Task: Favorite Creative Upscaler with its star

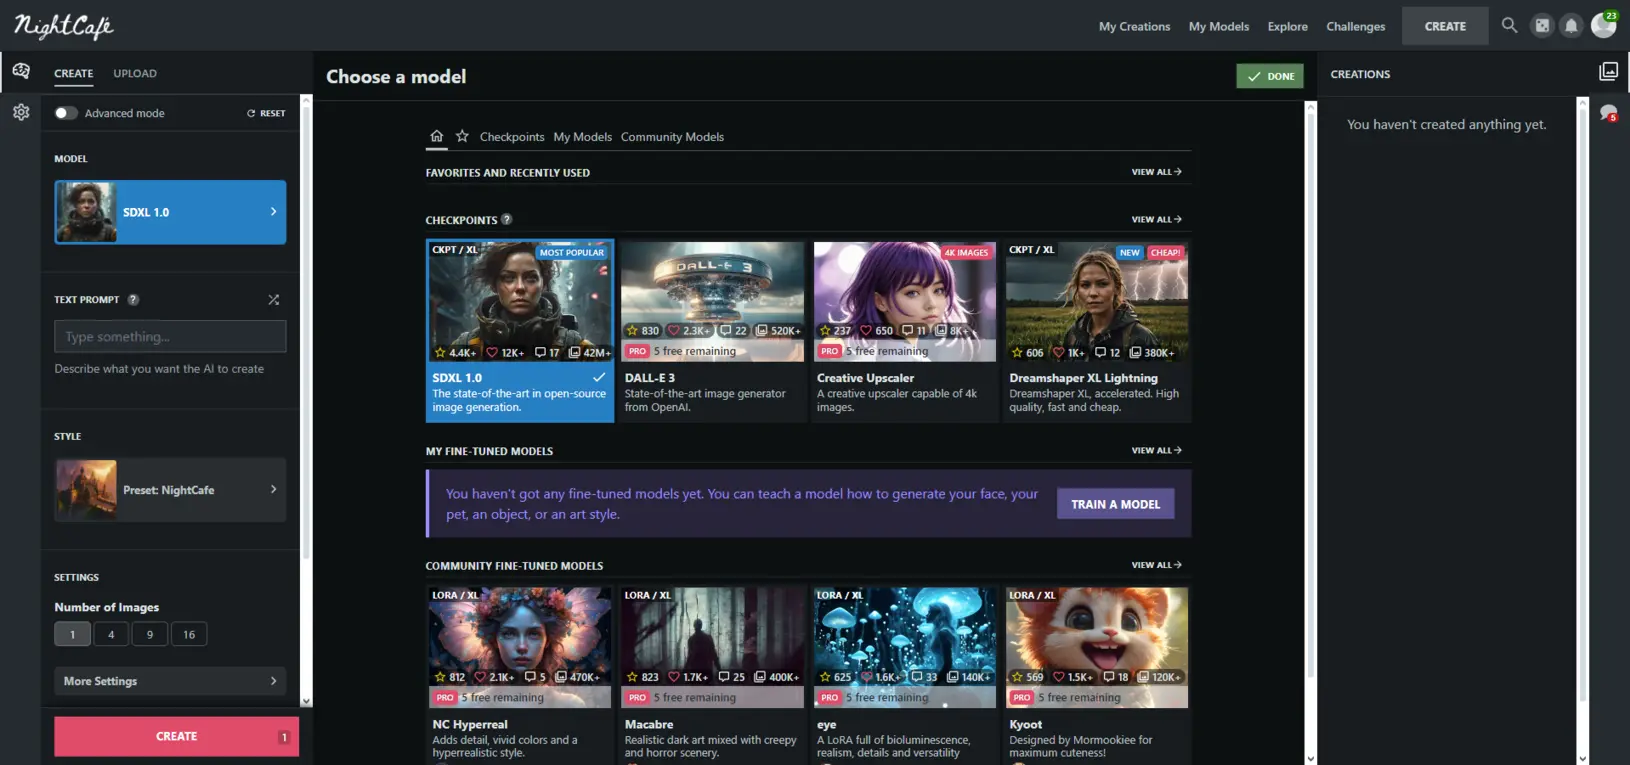Action: point(825,331)
